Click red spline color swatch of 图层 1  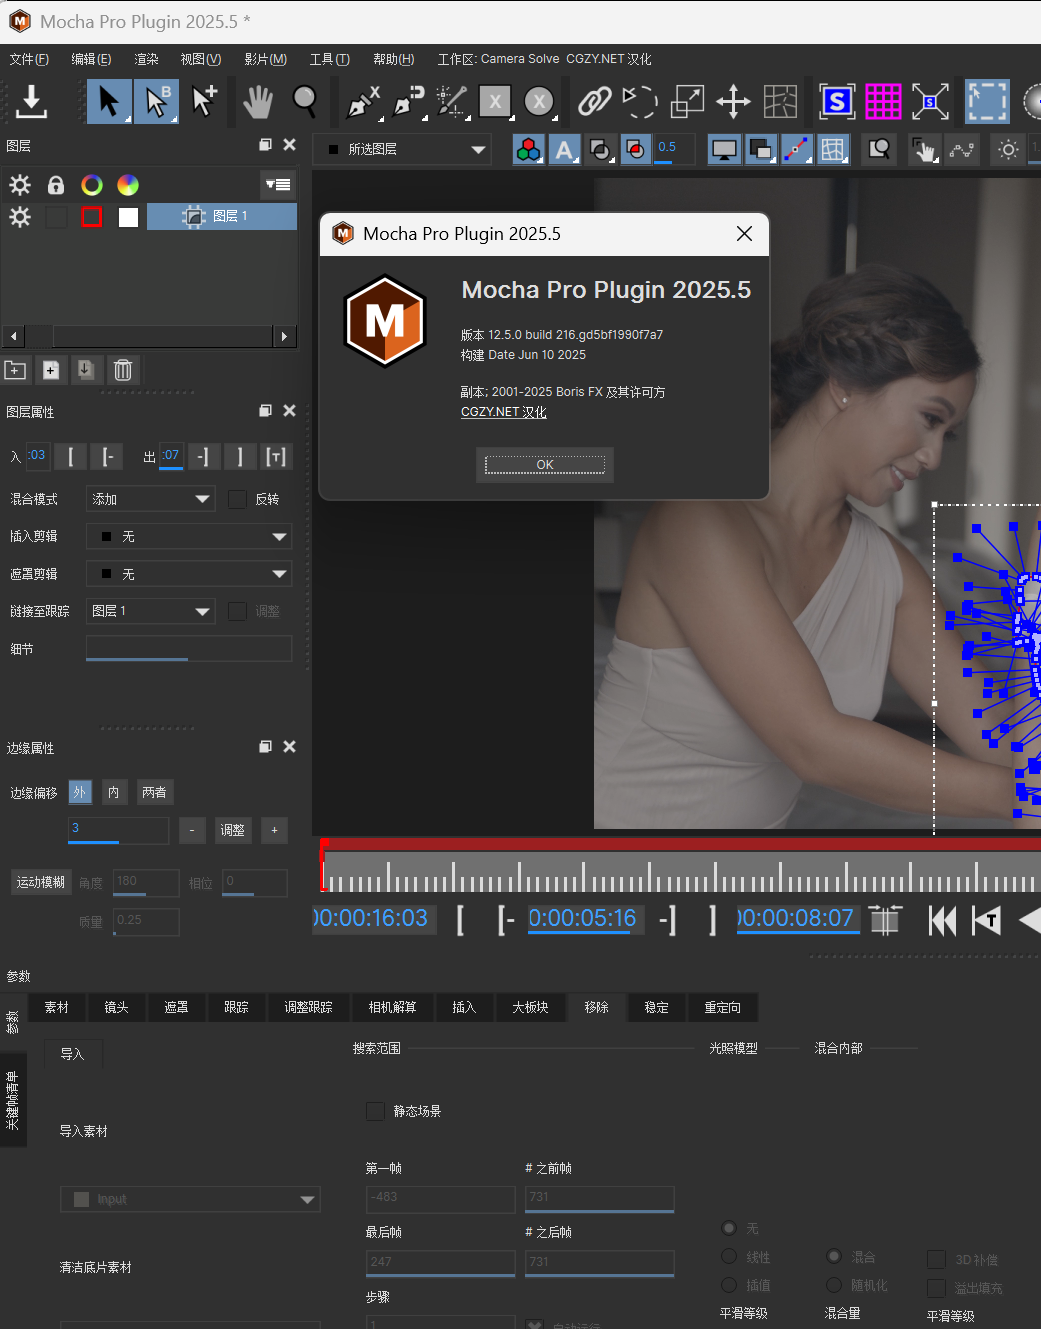coord(91,217)
